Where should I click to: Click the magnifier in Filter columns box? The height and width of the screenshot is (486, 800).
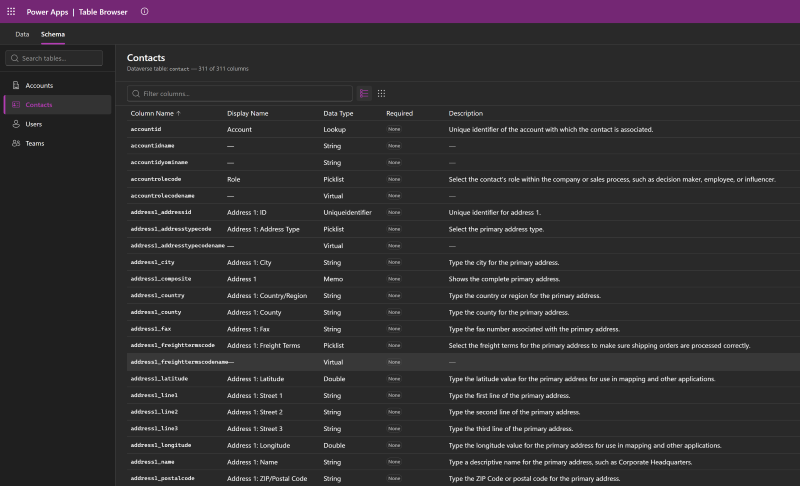136,93
